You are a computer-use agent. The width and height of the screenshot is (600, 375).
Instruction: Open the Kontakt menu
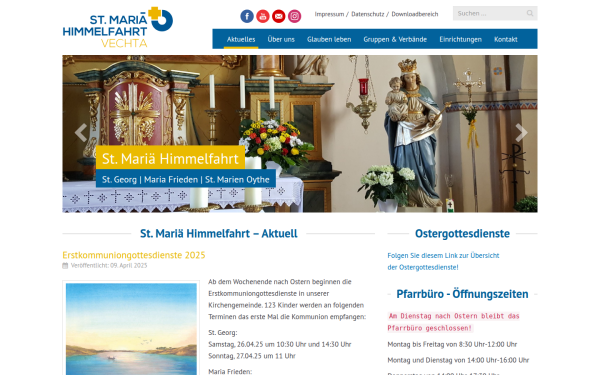[x=505, y=39]
